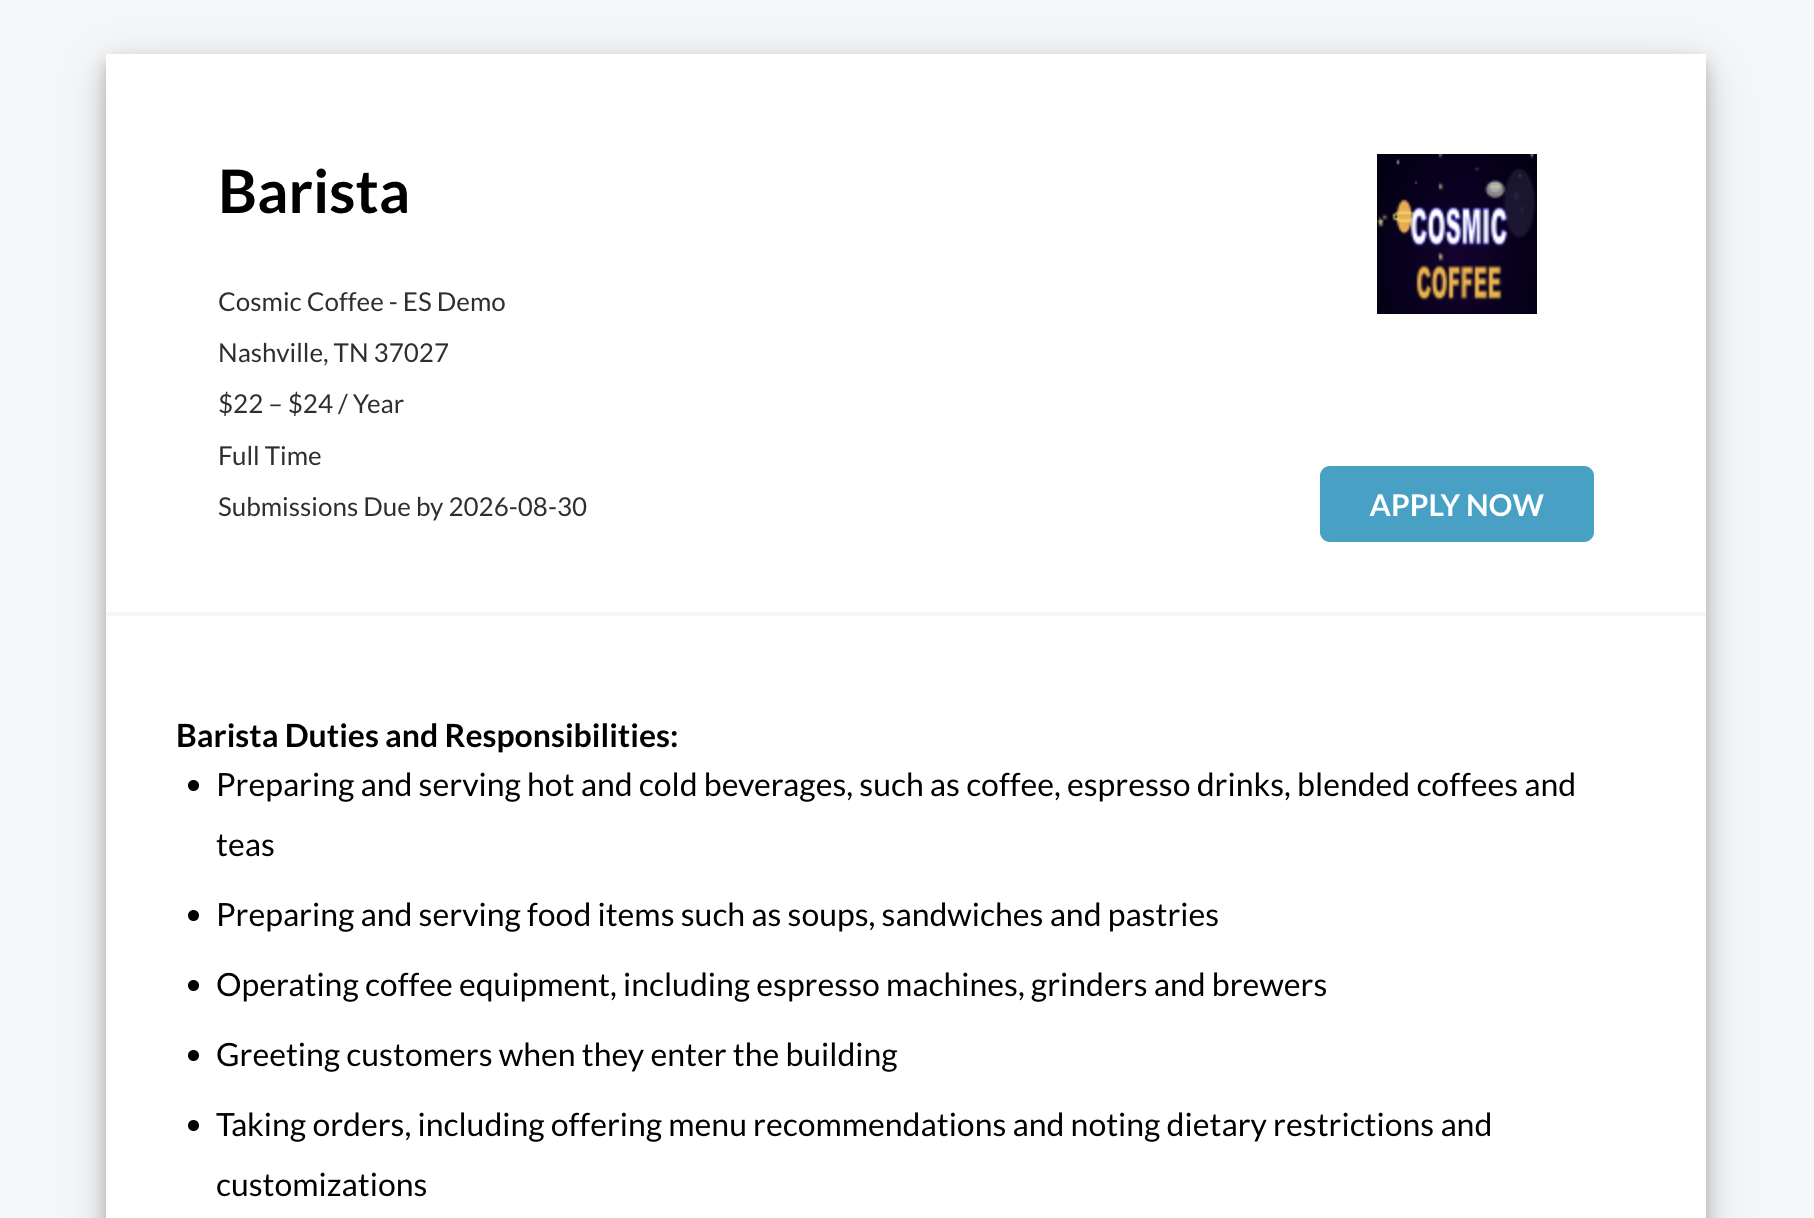Click the taking orders bullet item
This screenshot has height=1218, width=1814.
[854, 1155]
